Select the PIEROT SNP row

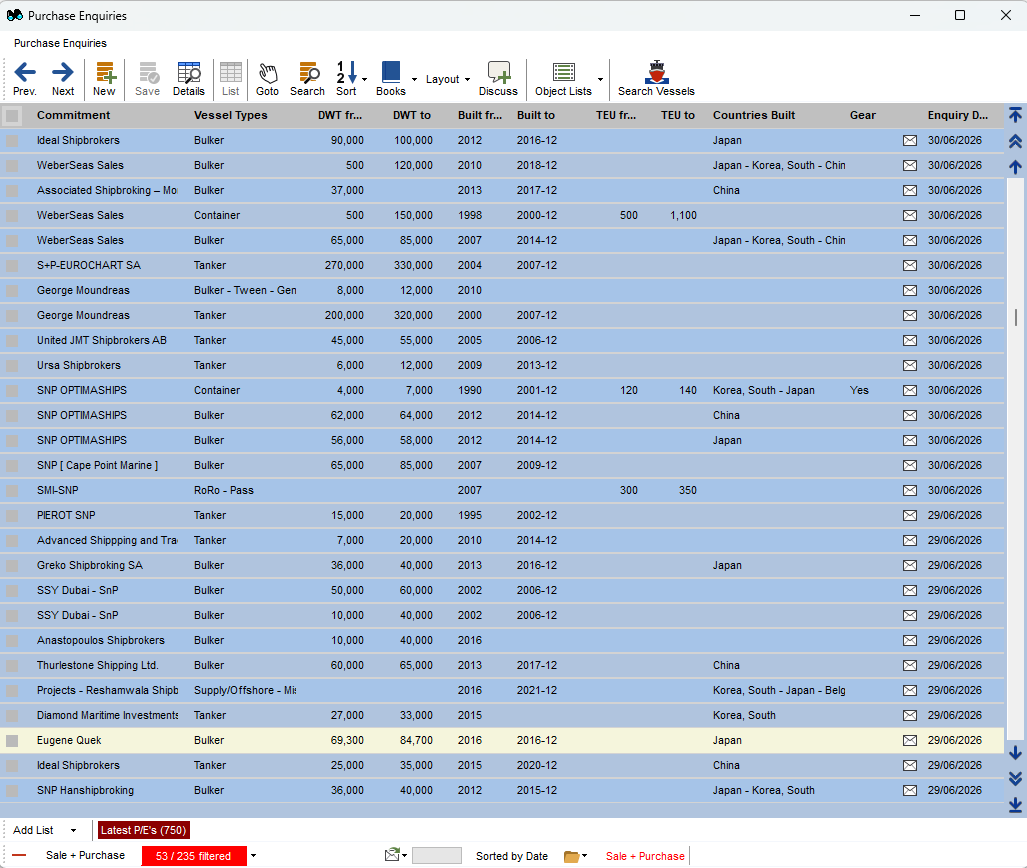click(x=502, y=516)
